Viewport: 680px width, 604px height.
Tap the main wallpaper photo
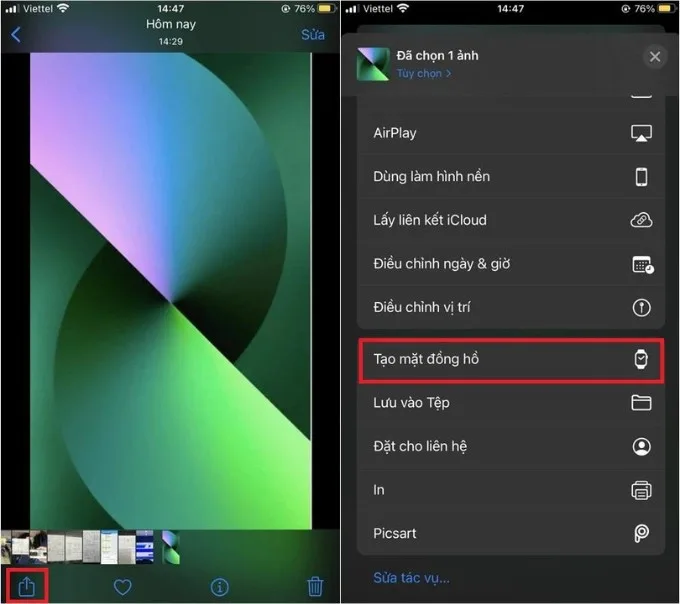click(170, 291)
